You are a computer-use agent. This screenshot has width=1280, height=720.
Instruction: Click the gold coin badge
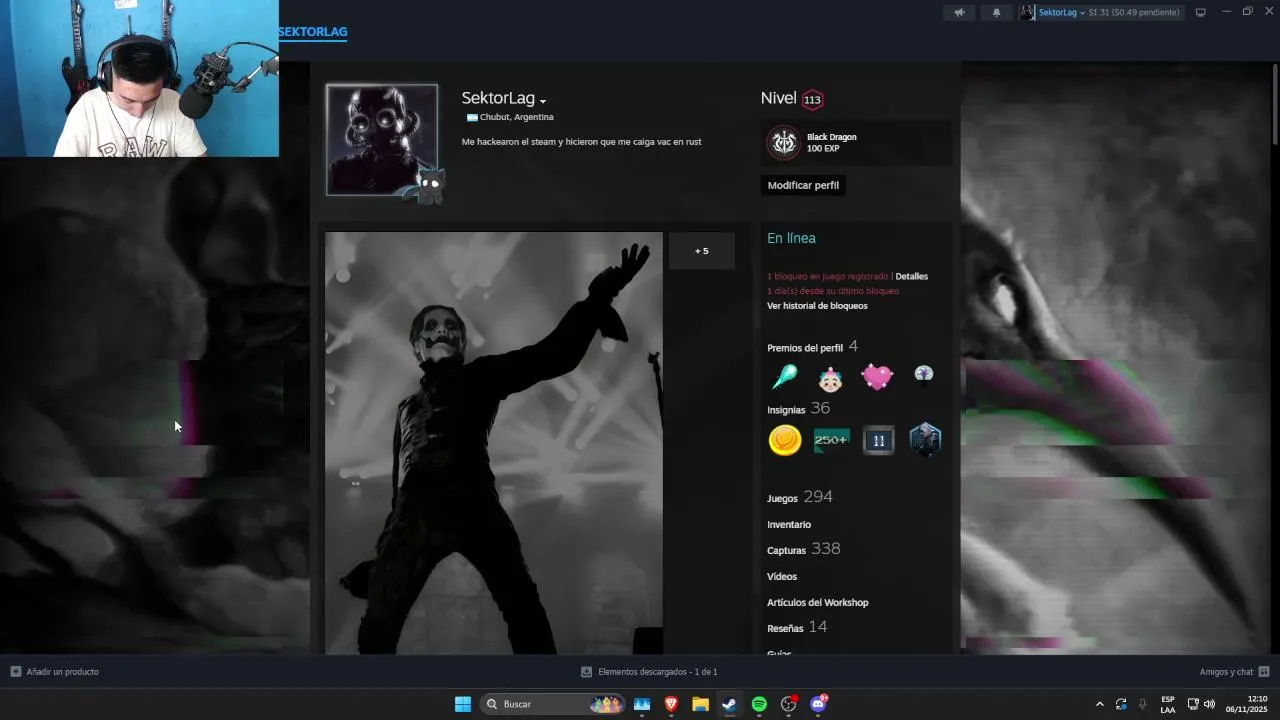tap(785, 440)
